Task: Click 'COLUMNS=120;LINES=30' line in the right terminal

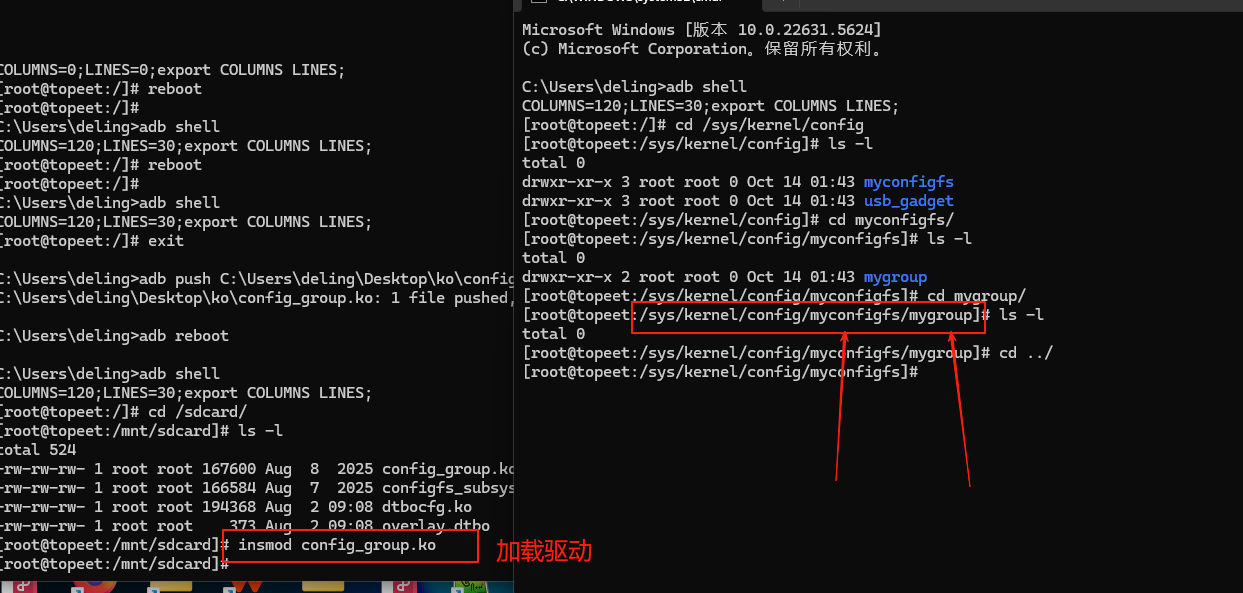Action: coord(710,106)
